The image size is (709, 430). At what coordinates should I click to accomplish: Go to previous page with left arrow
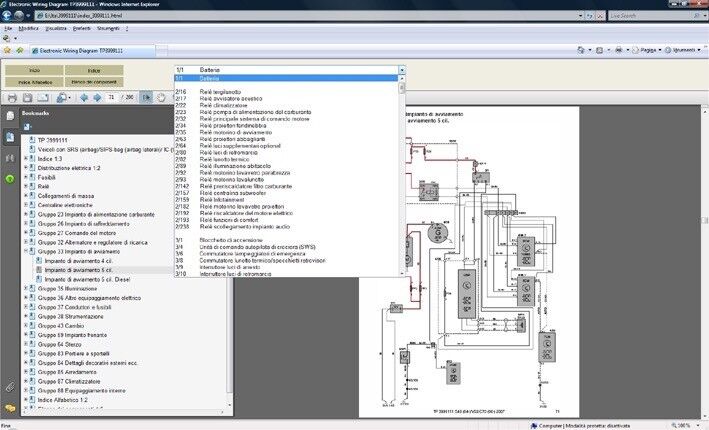[x=83, y=97]
